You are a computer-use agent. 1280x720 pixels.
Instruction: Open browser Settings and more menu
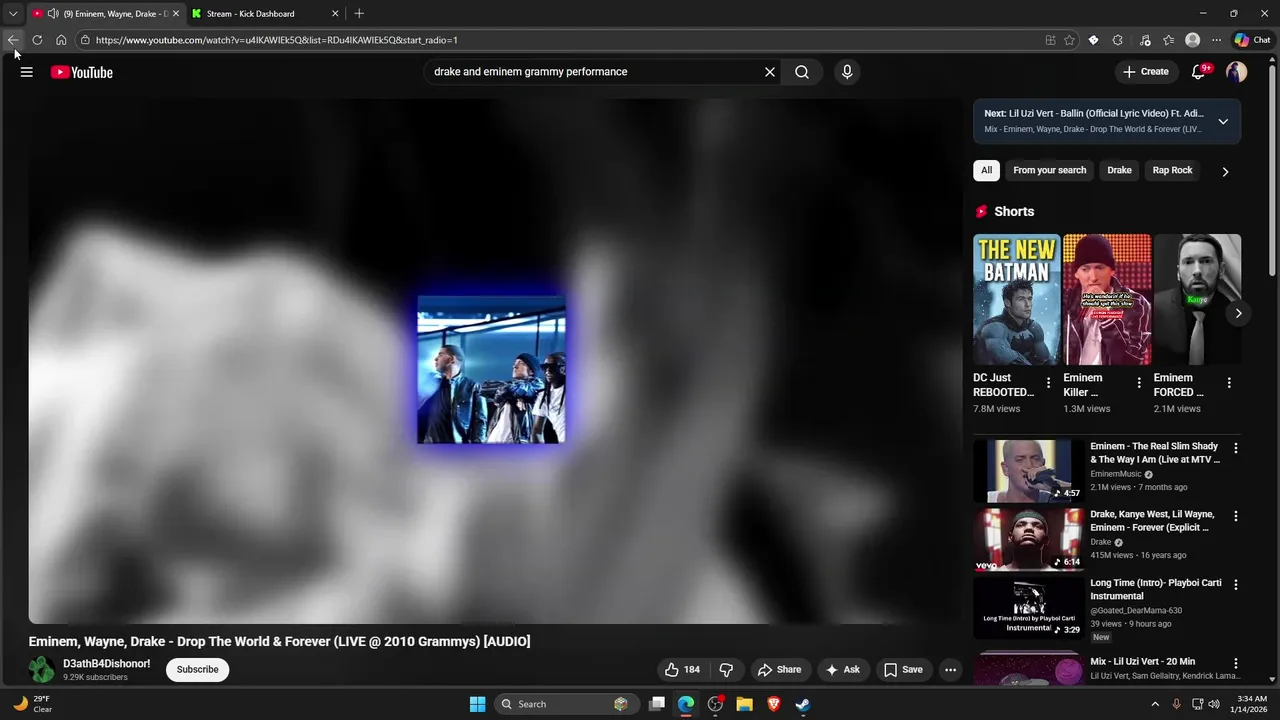tap(1216, 40)
